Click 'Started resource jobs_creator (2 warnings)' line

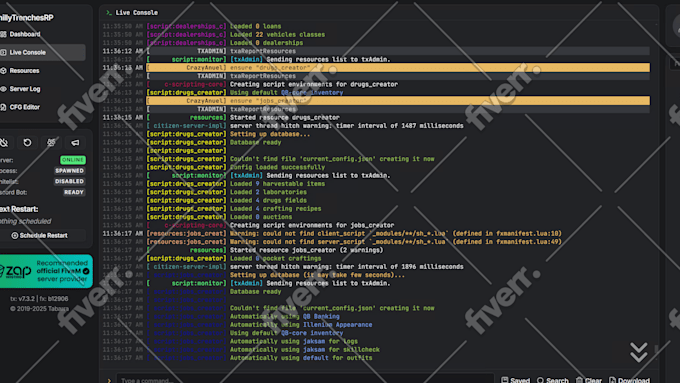click(306, 250)
